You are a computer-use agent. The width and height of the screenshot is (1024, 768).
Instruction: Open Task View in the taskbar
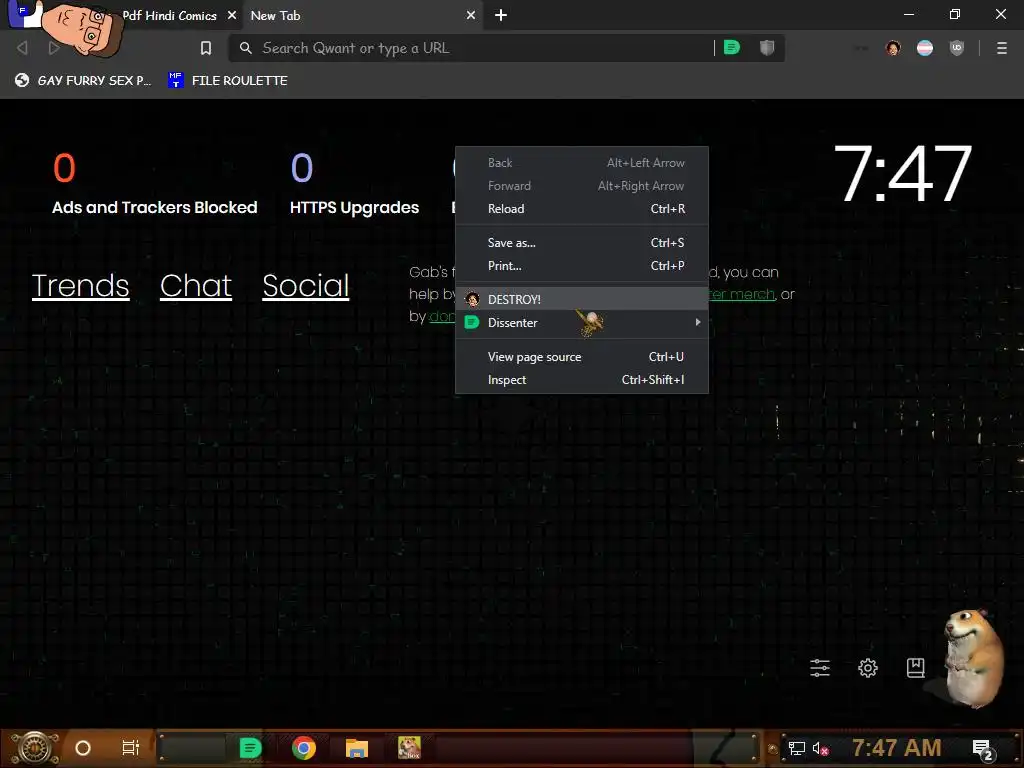tap(131, 748)
